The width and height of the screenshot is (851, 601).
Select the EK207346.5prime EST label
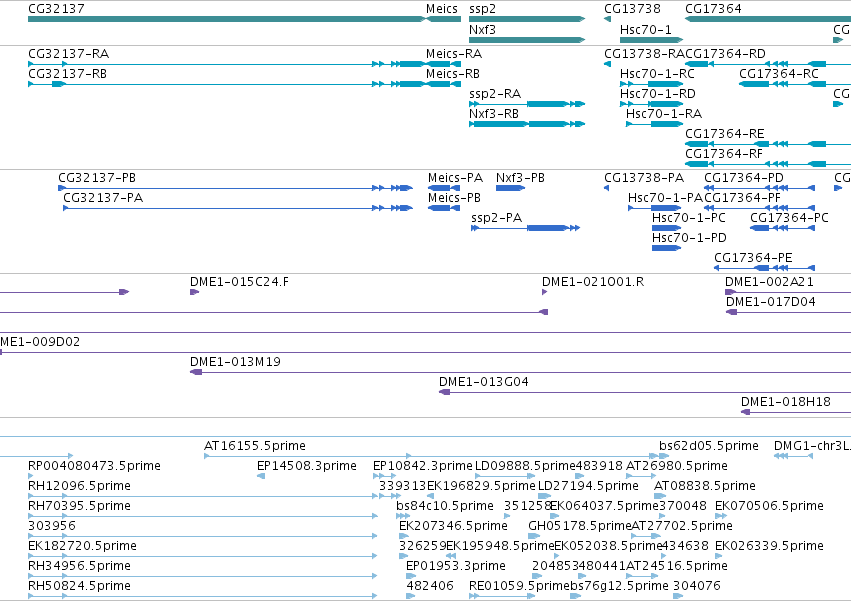pyautogui.click(x=454, y=527)
